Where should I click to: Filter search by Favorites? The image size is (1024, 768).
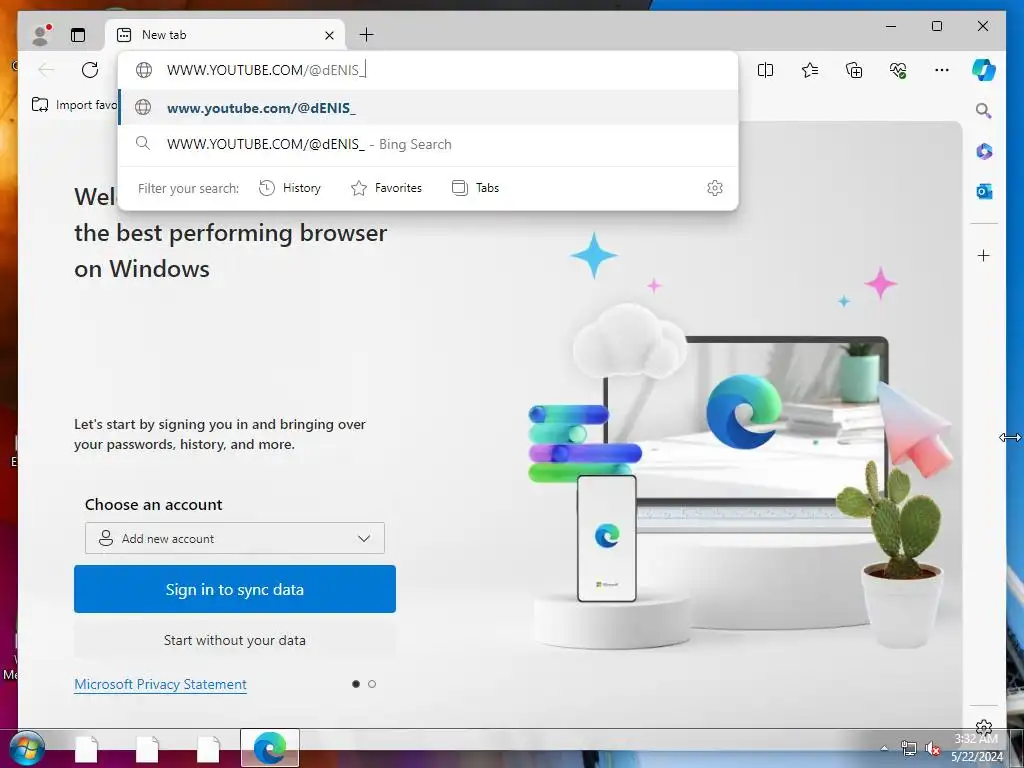387,188
